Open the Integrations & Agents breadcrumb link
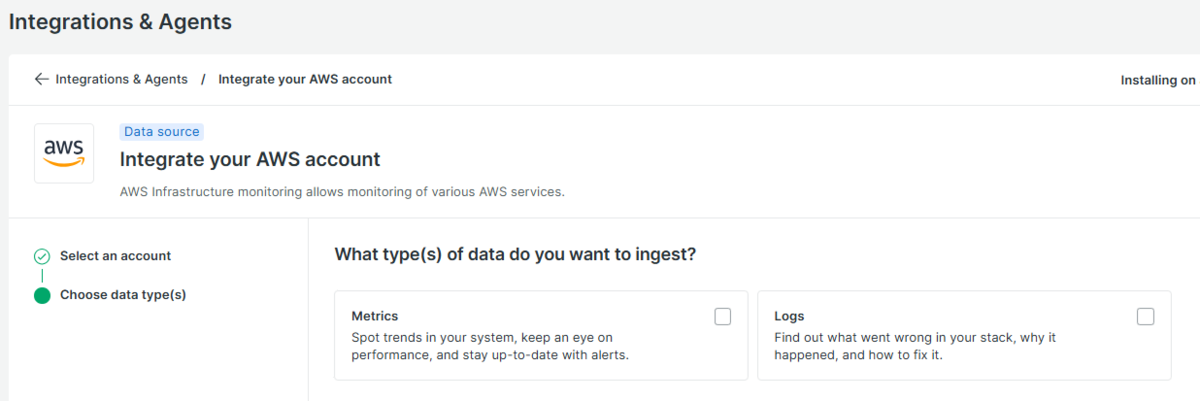1200x401 pixels. tap(121, 79)
